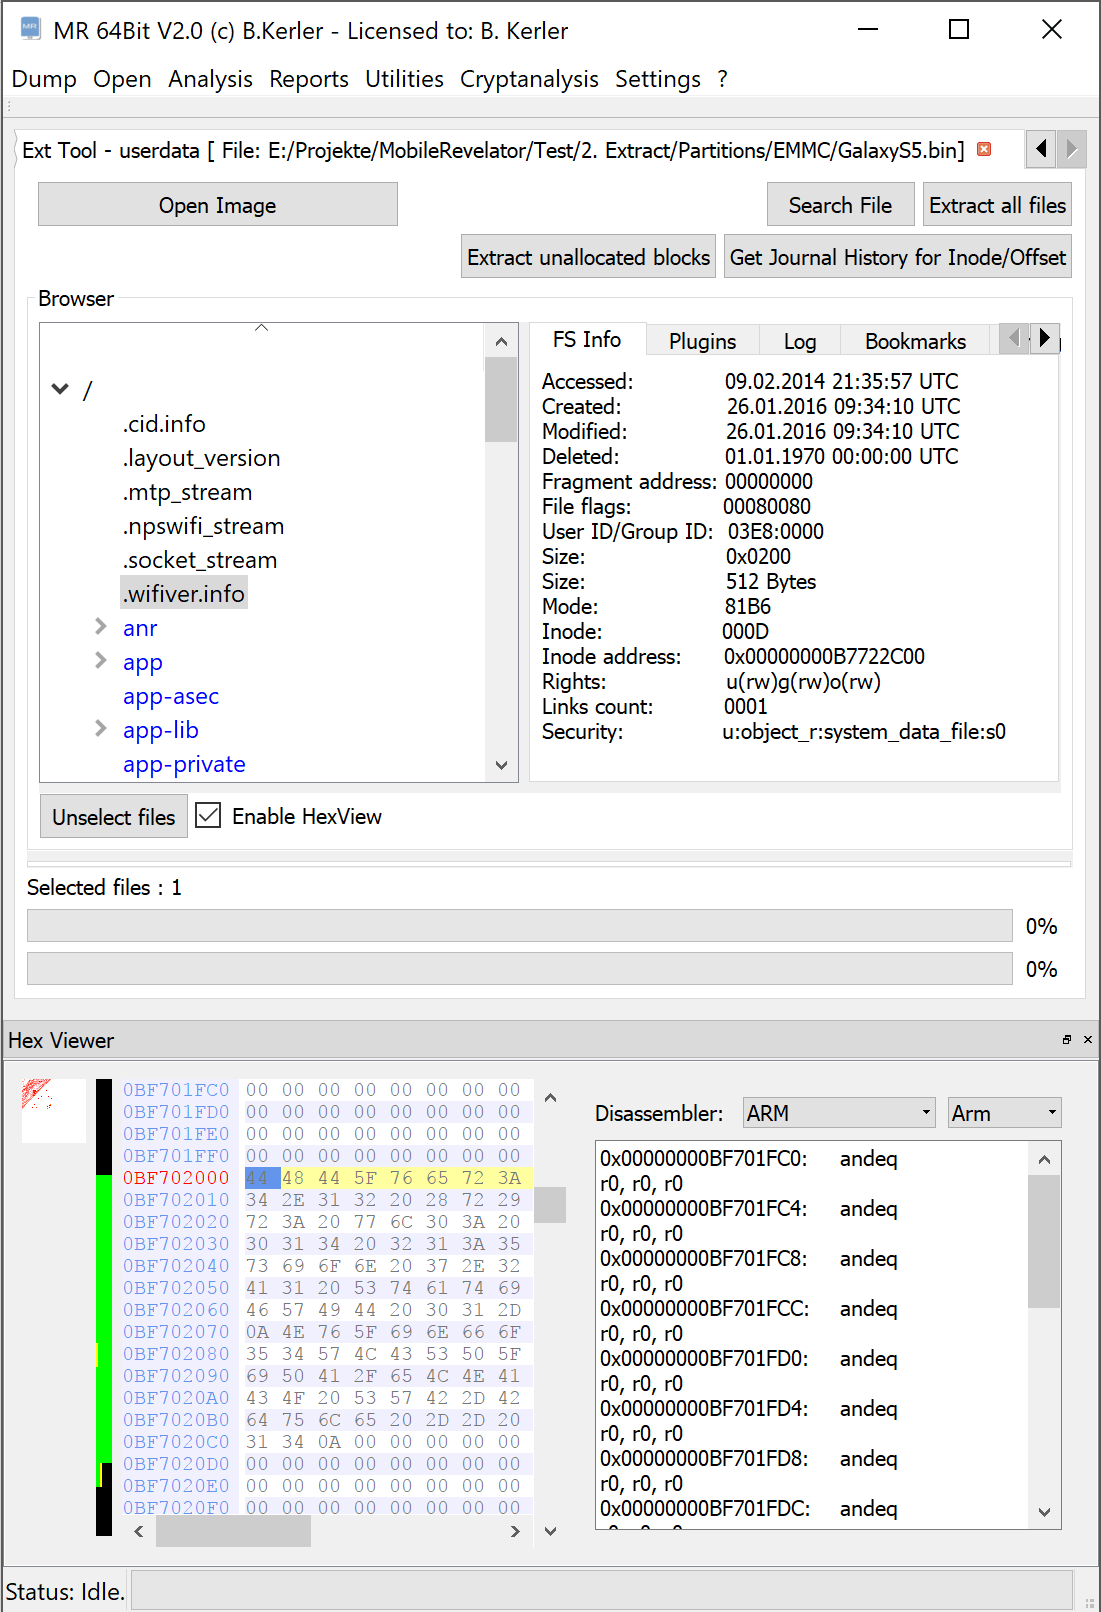Viewport: 1101px width, 1612px height.
Task: Click the tab bar left arrow
Action: [x=1041, y=149]
